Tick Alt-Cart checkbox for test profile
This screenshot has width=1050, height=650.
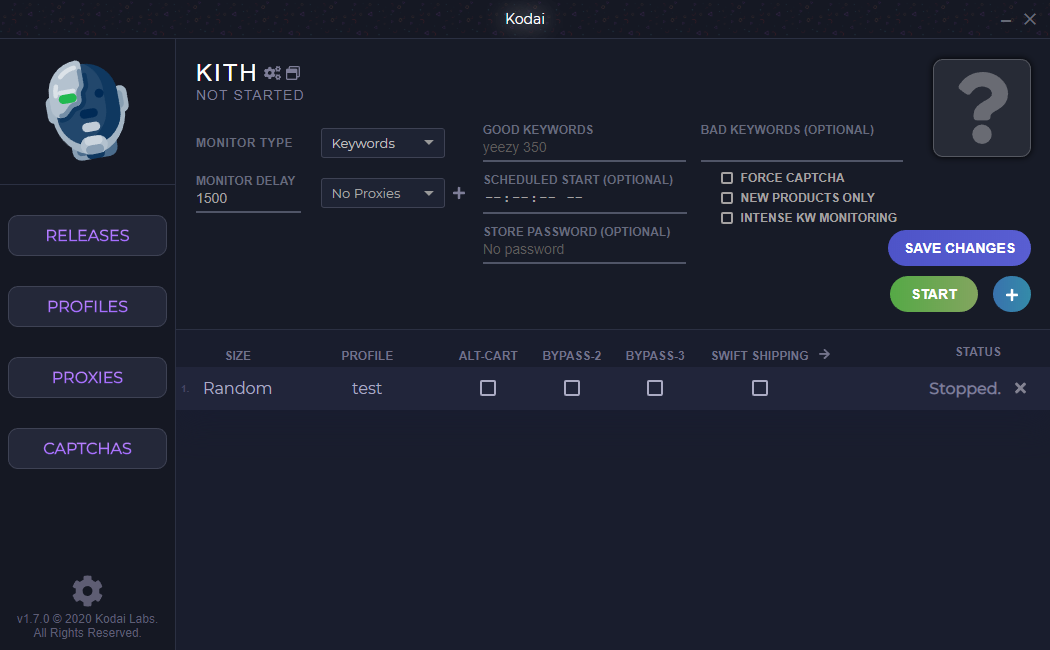pos(488,388)
